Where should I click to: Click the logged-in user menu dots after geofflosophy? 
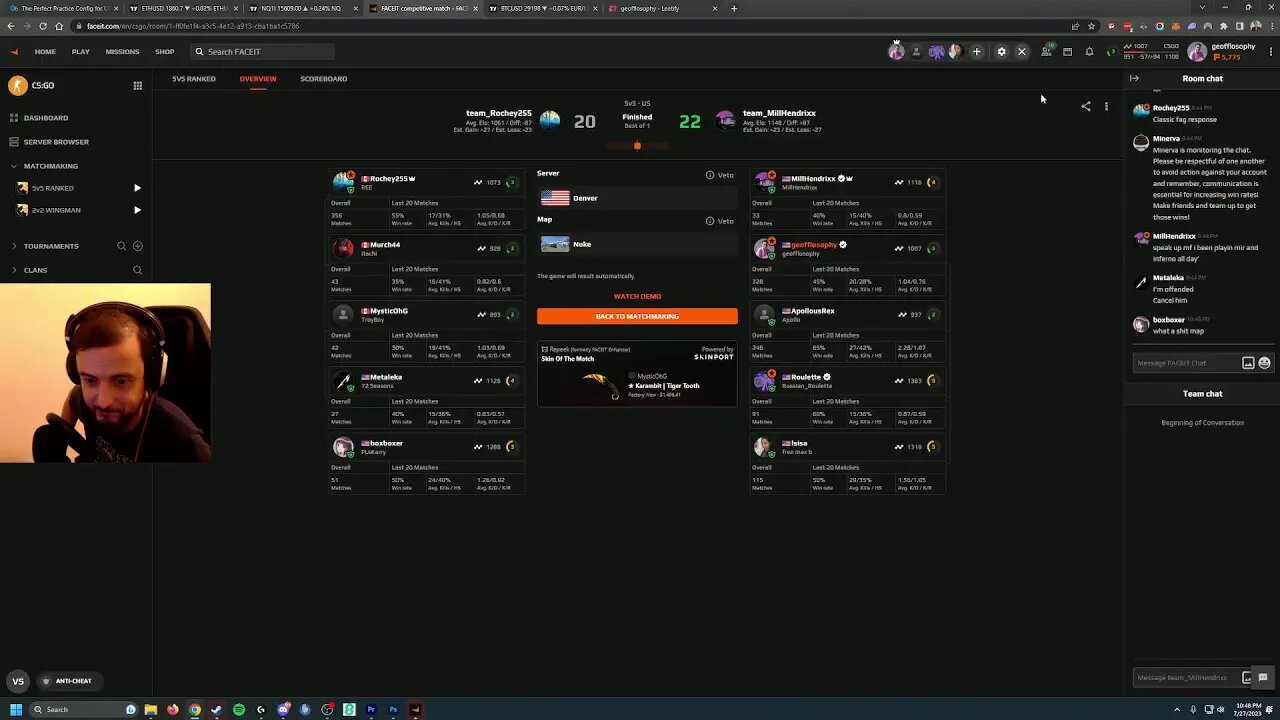(1271, 52)
